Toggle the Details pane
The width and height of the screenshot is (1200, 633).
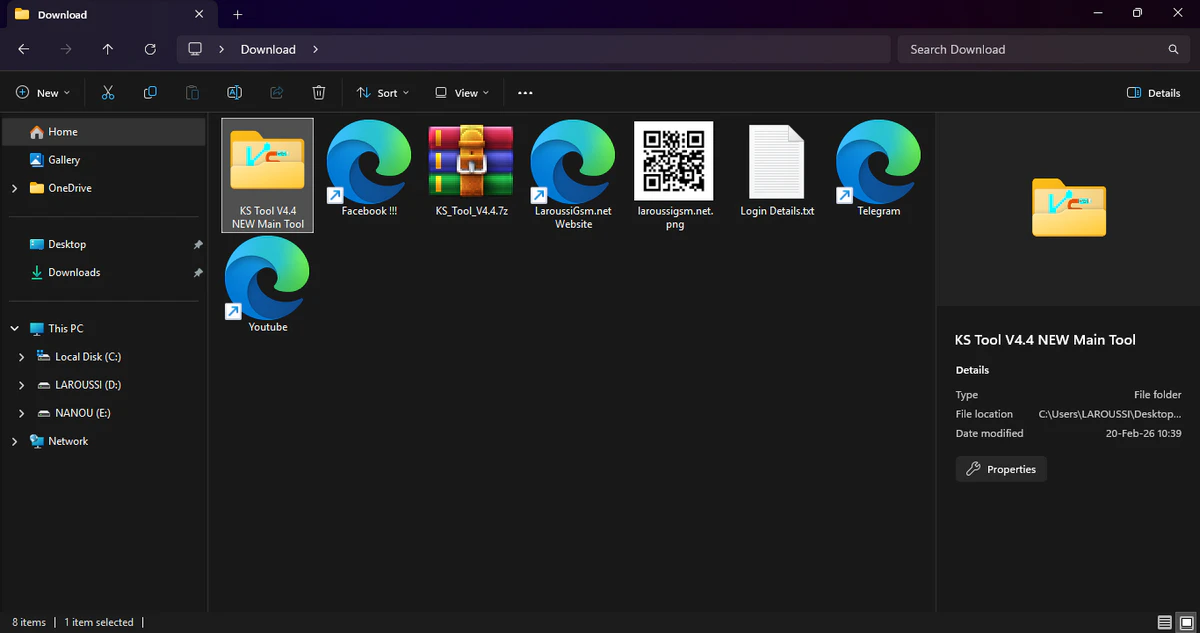pos(1153,93)
